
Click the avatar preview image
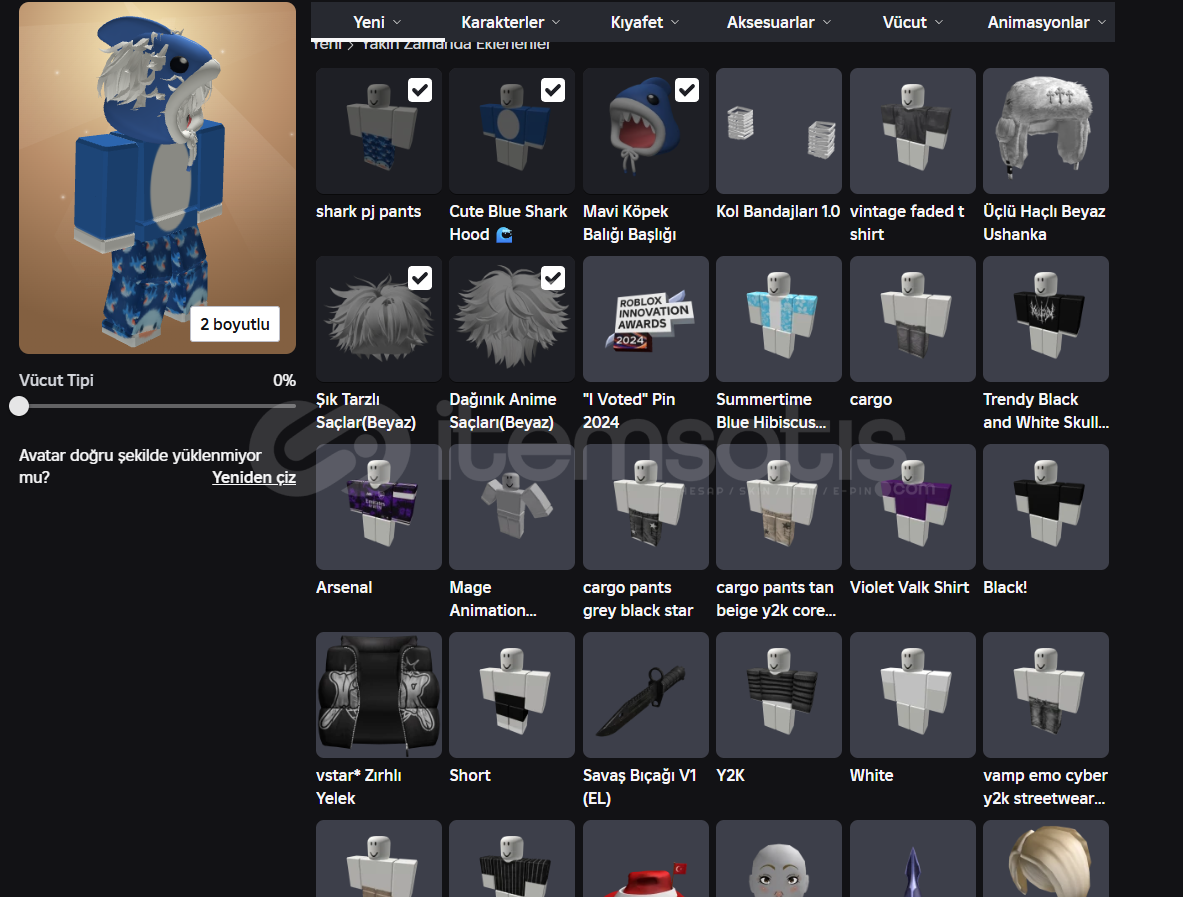pyautogui.click(x=157, y=178)
